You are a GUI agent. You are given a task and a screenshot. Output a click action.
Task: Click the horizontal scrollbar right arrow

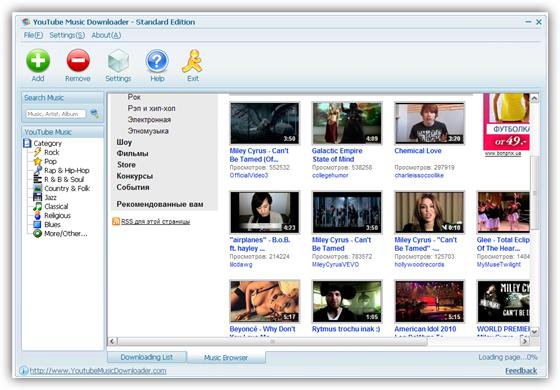pos(525,341)
